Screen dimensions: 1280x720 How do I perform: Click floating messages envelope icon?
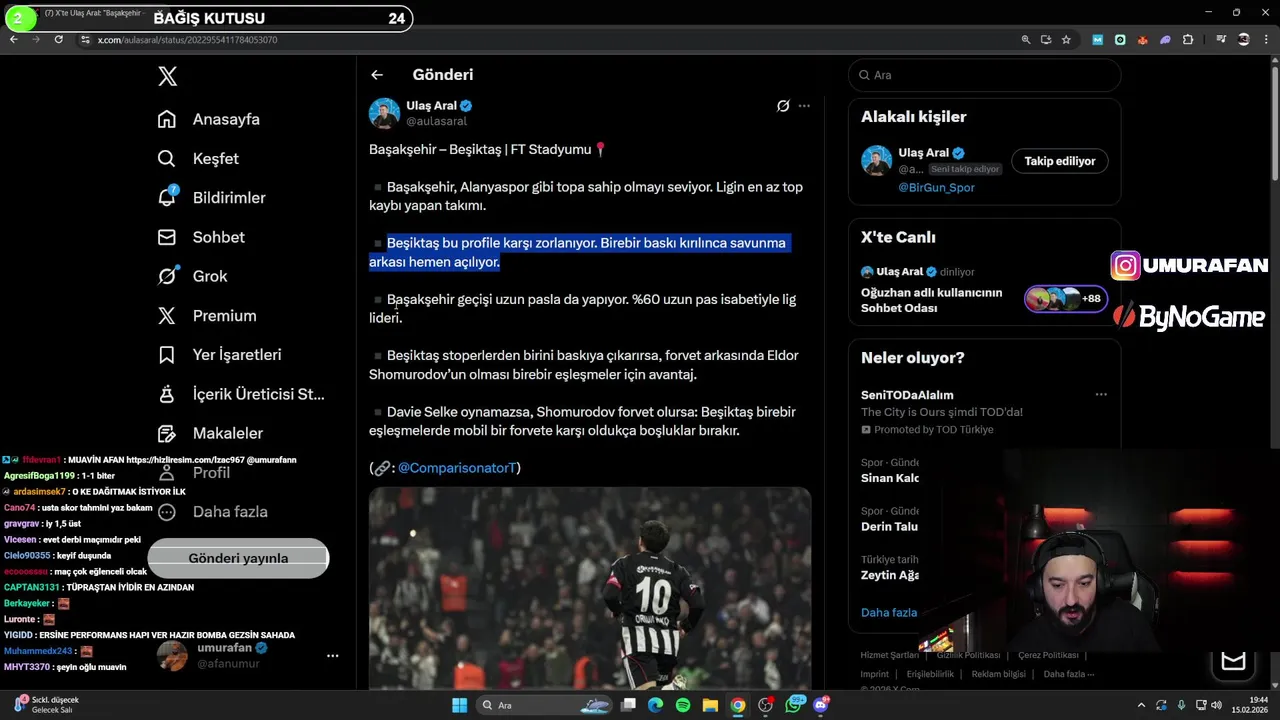[x=1233, y=661]
